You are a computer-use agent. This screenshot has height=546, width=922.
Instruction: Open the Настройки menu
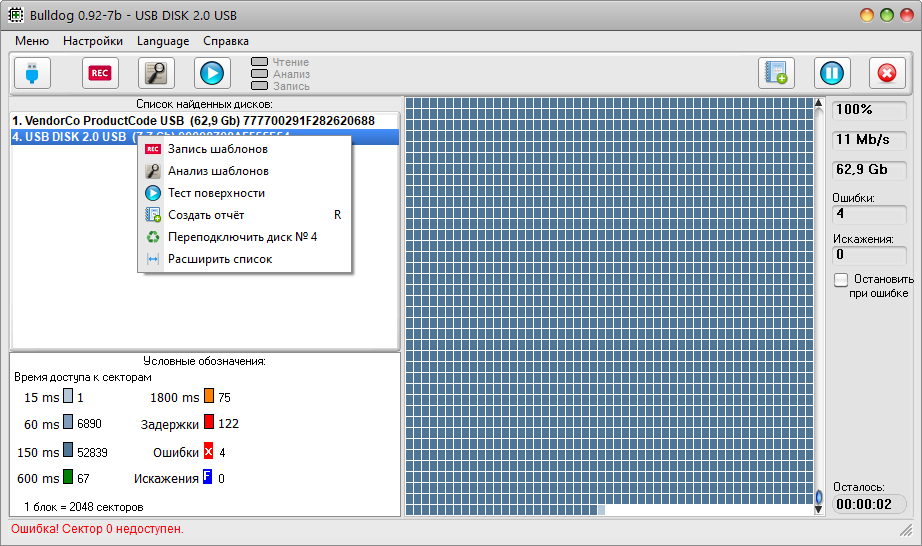pyautogui.click(x=93, y=41)
